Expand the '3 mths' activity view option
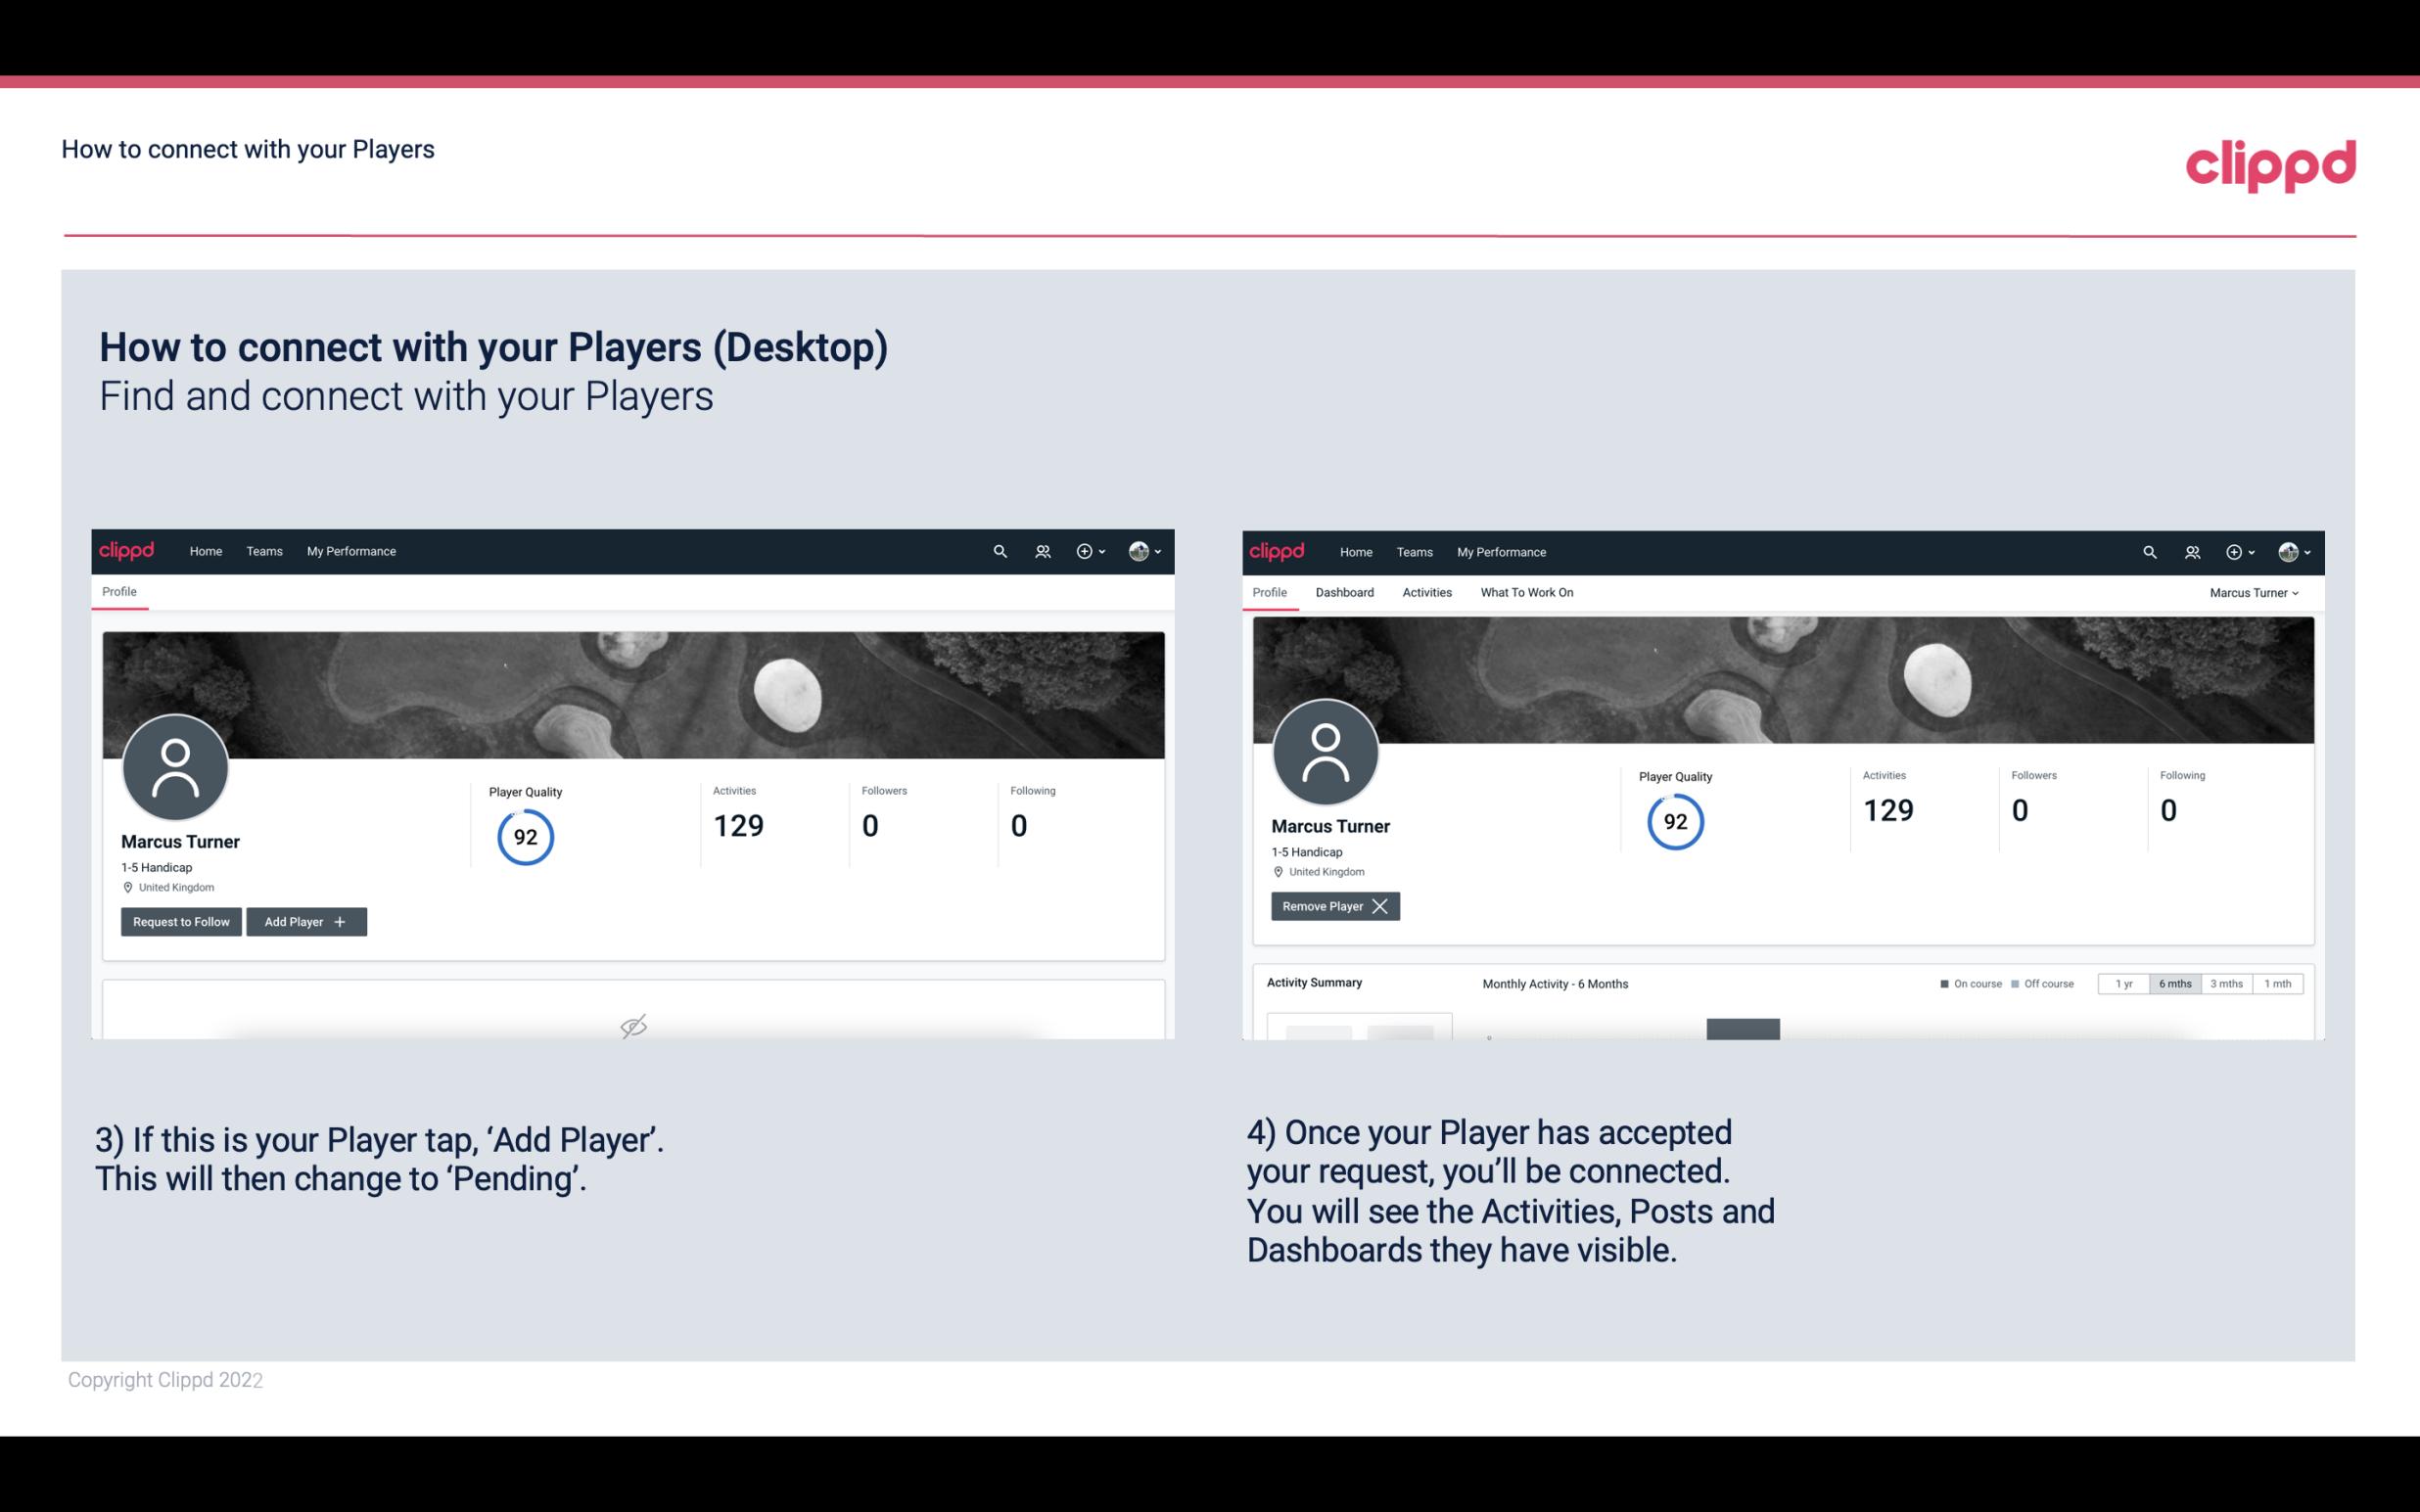 [2226, 983]
